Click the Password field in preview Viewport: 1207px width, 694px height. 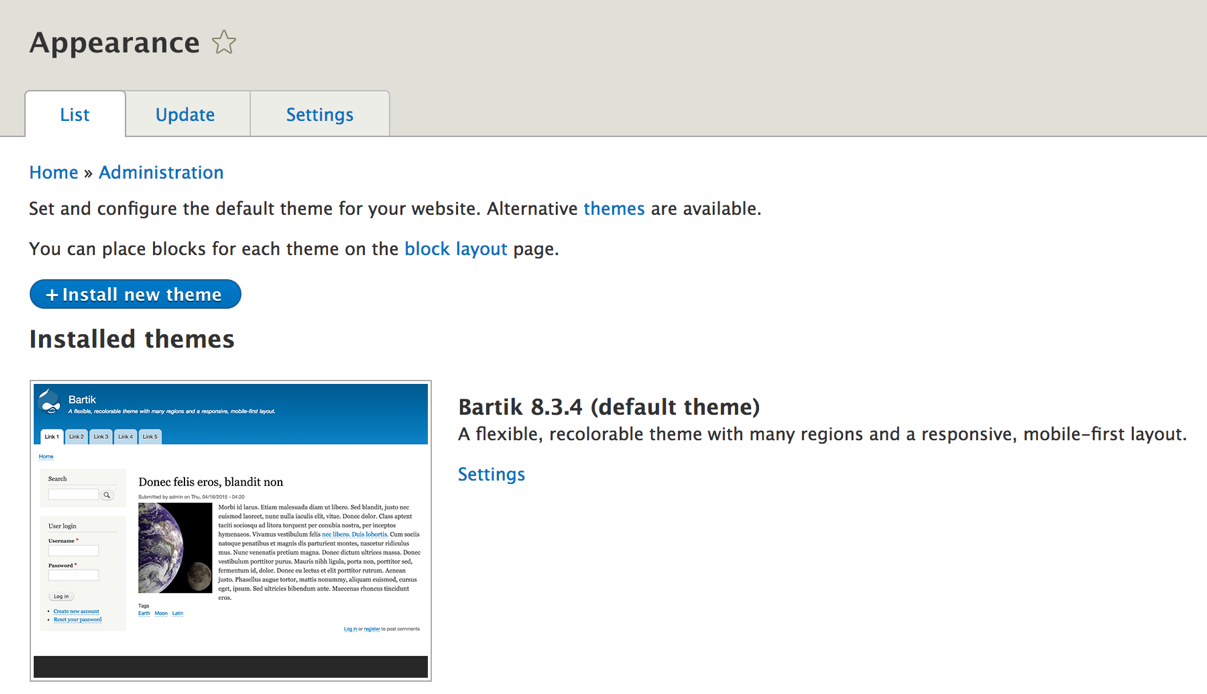(x=74, y=576)
